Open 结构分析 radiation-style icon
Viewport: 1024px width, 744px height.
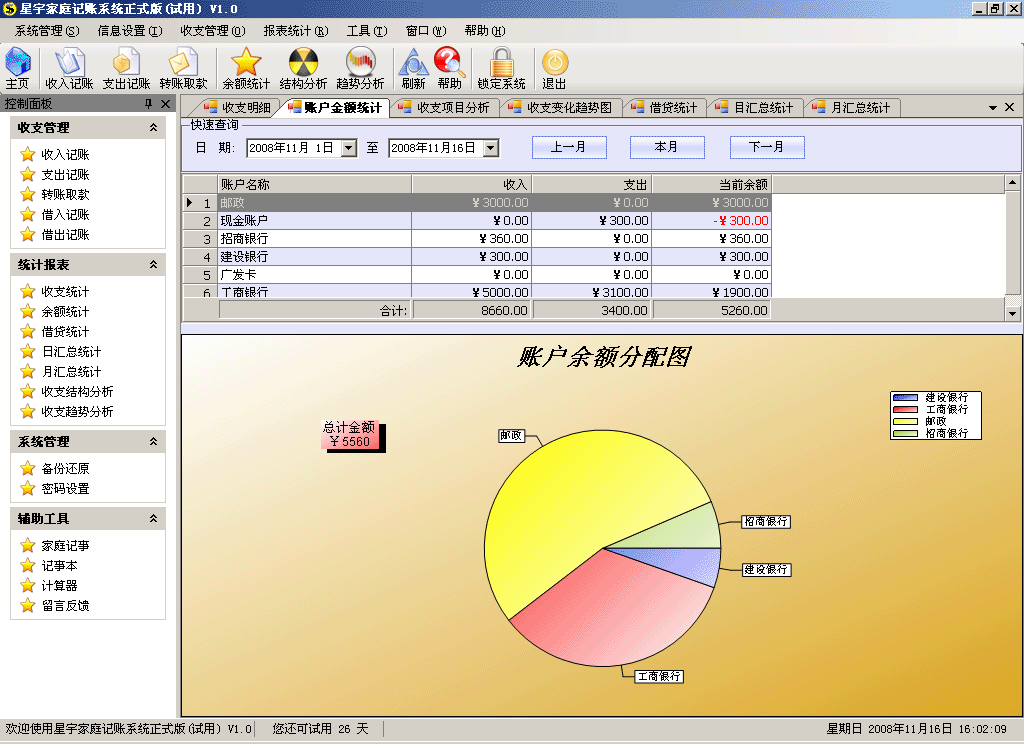303,68
